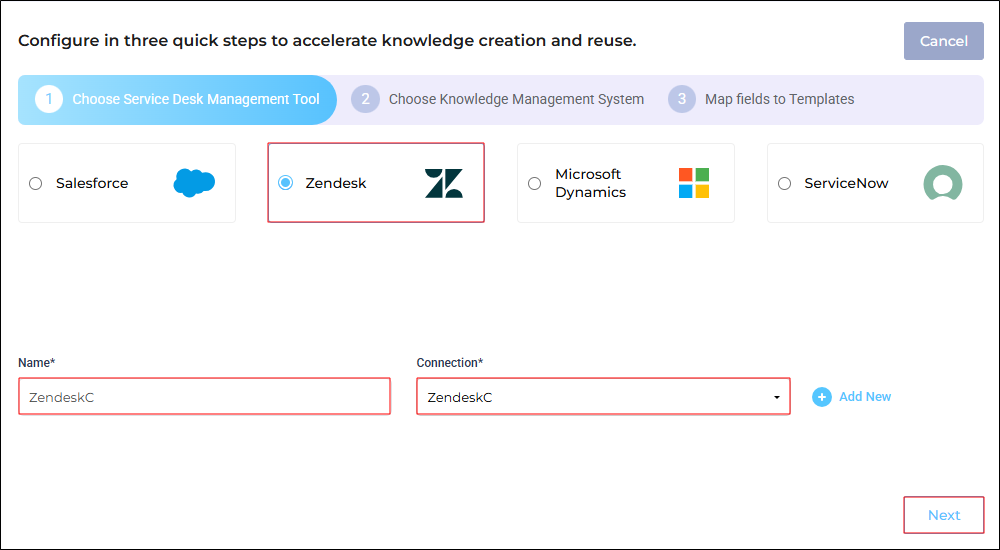1000x550 pixels.
Task: Click the step 3 number circle
Action: 682,100
